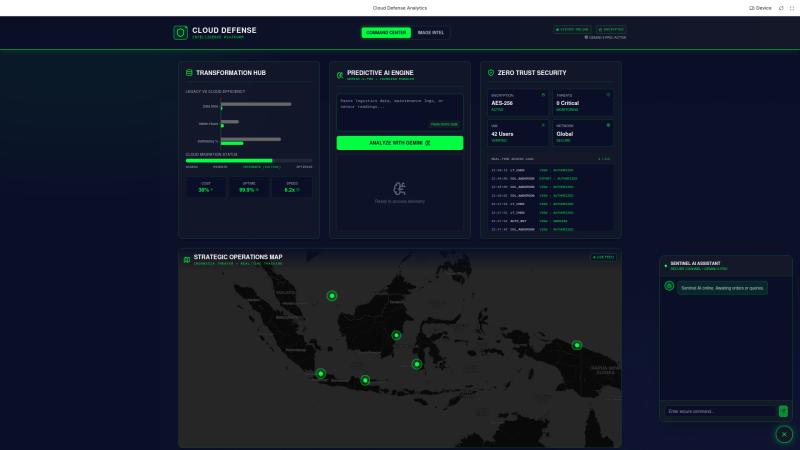Screen dimensions: 800x450
Task: Click the Device toggle in top bar
Action: point(760,8)
